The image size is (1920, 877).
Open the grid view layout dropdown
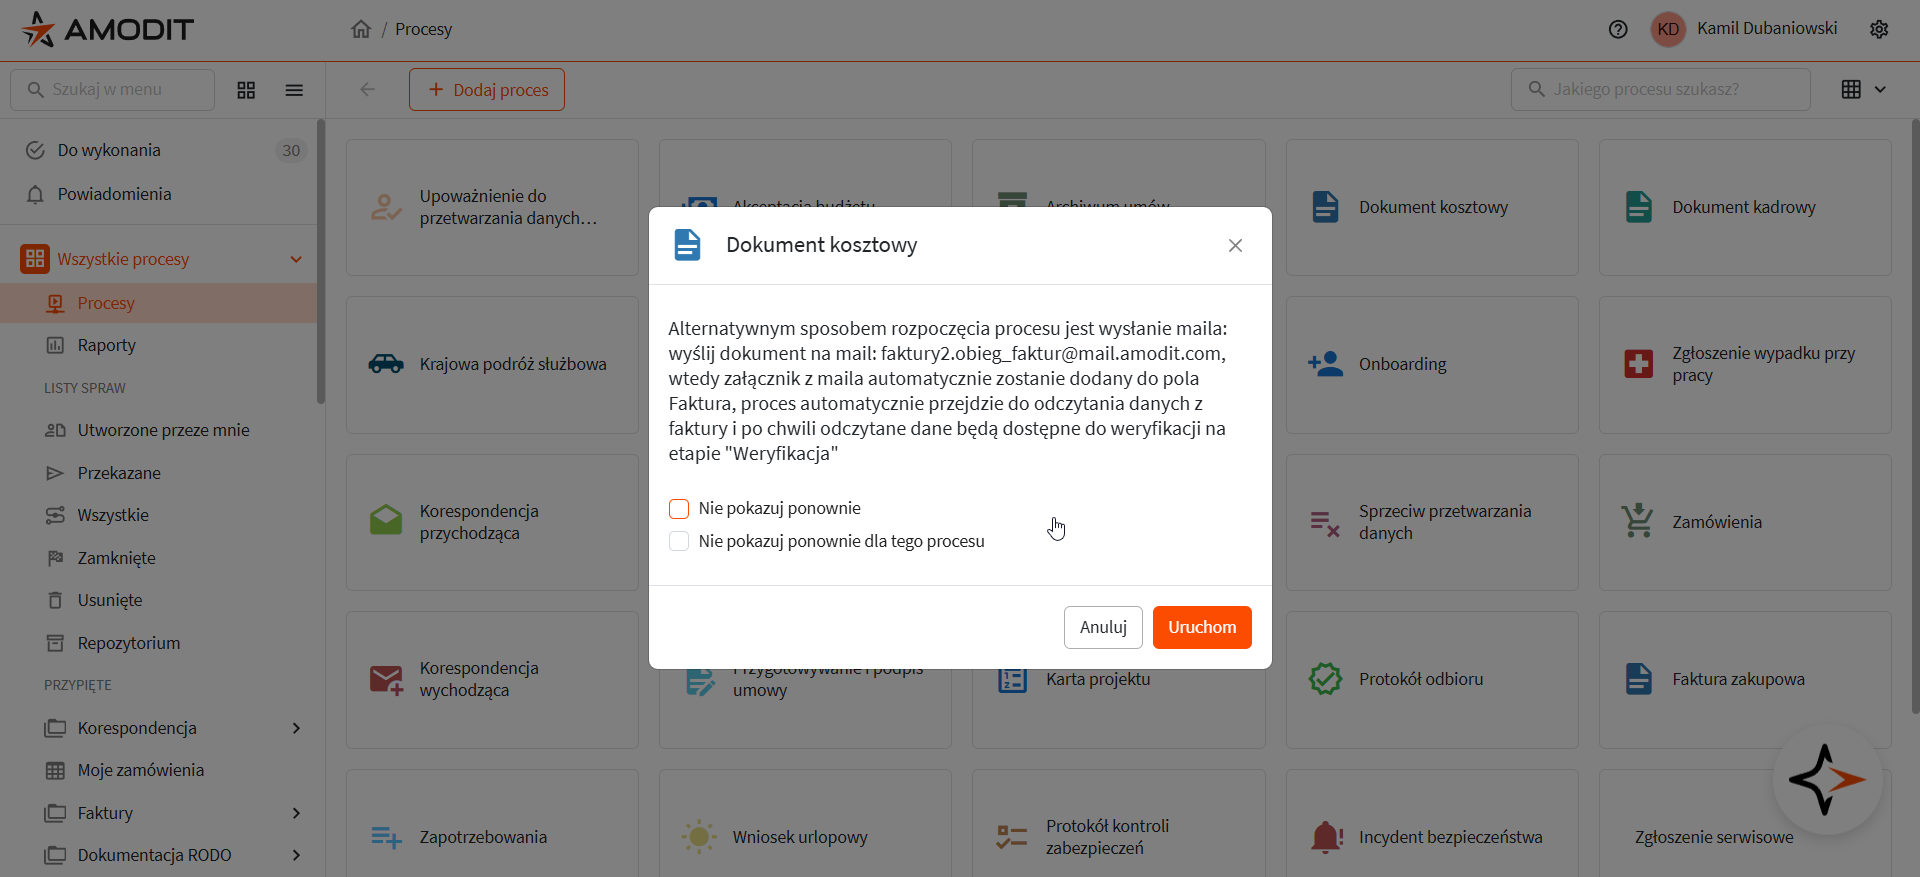pyautogui.click(x=1864, y=90)
